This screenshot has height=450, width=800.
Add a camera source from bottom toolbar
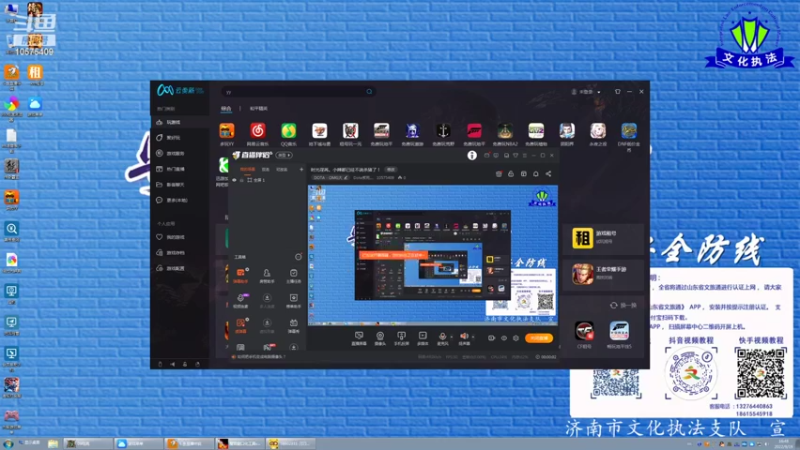tap(380, 338)
